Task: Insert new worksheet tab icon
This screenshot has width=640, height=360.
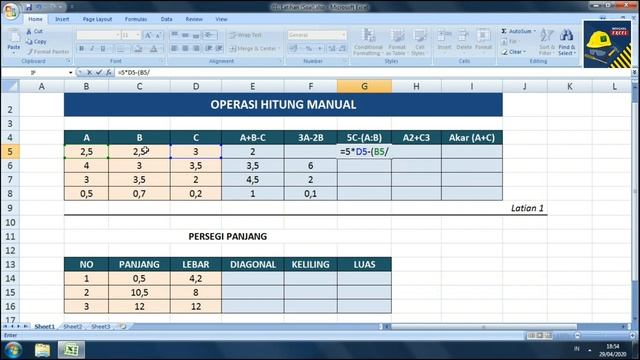Action: (122, 327)
